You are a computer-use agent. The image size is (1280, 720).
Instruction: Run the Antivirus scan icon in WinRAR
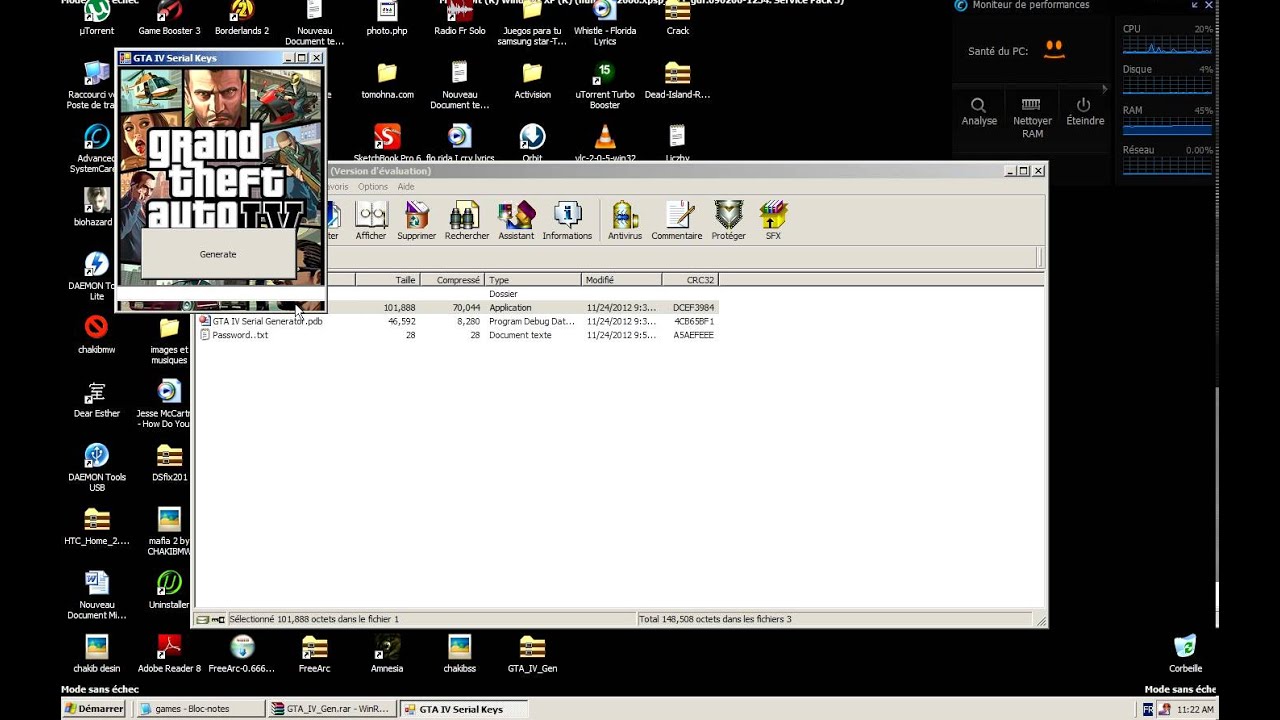(625, 221)
